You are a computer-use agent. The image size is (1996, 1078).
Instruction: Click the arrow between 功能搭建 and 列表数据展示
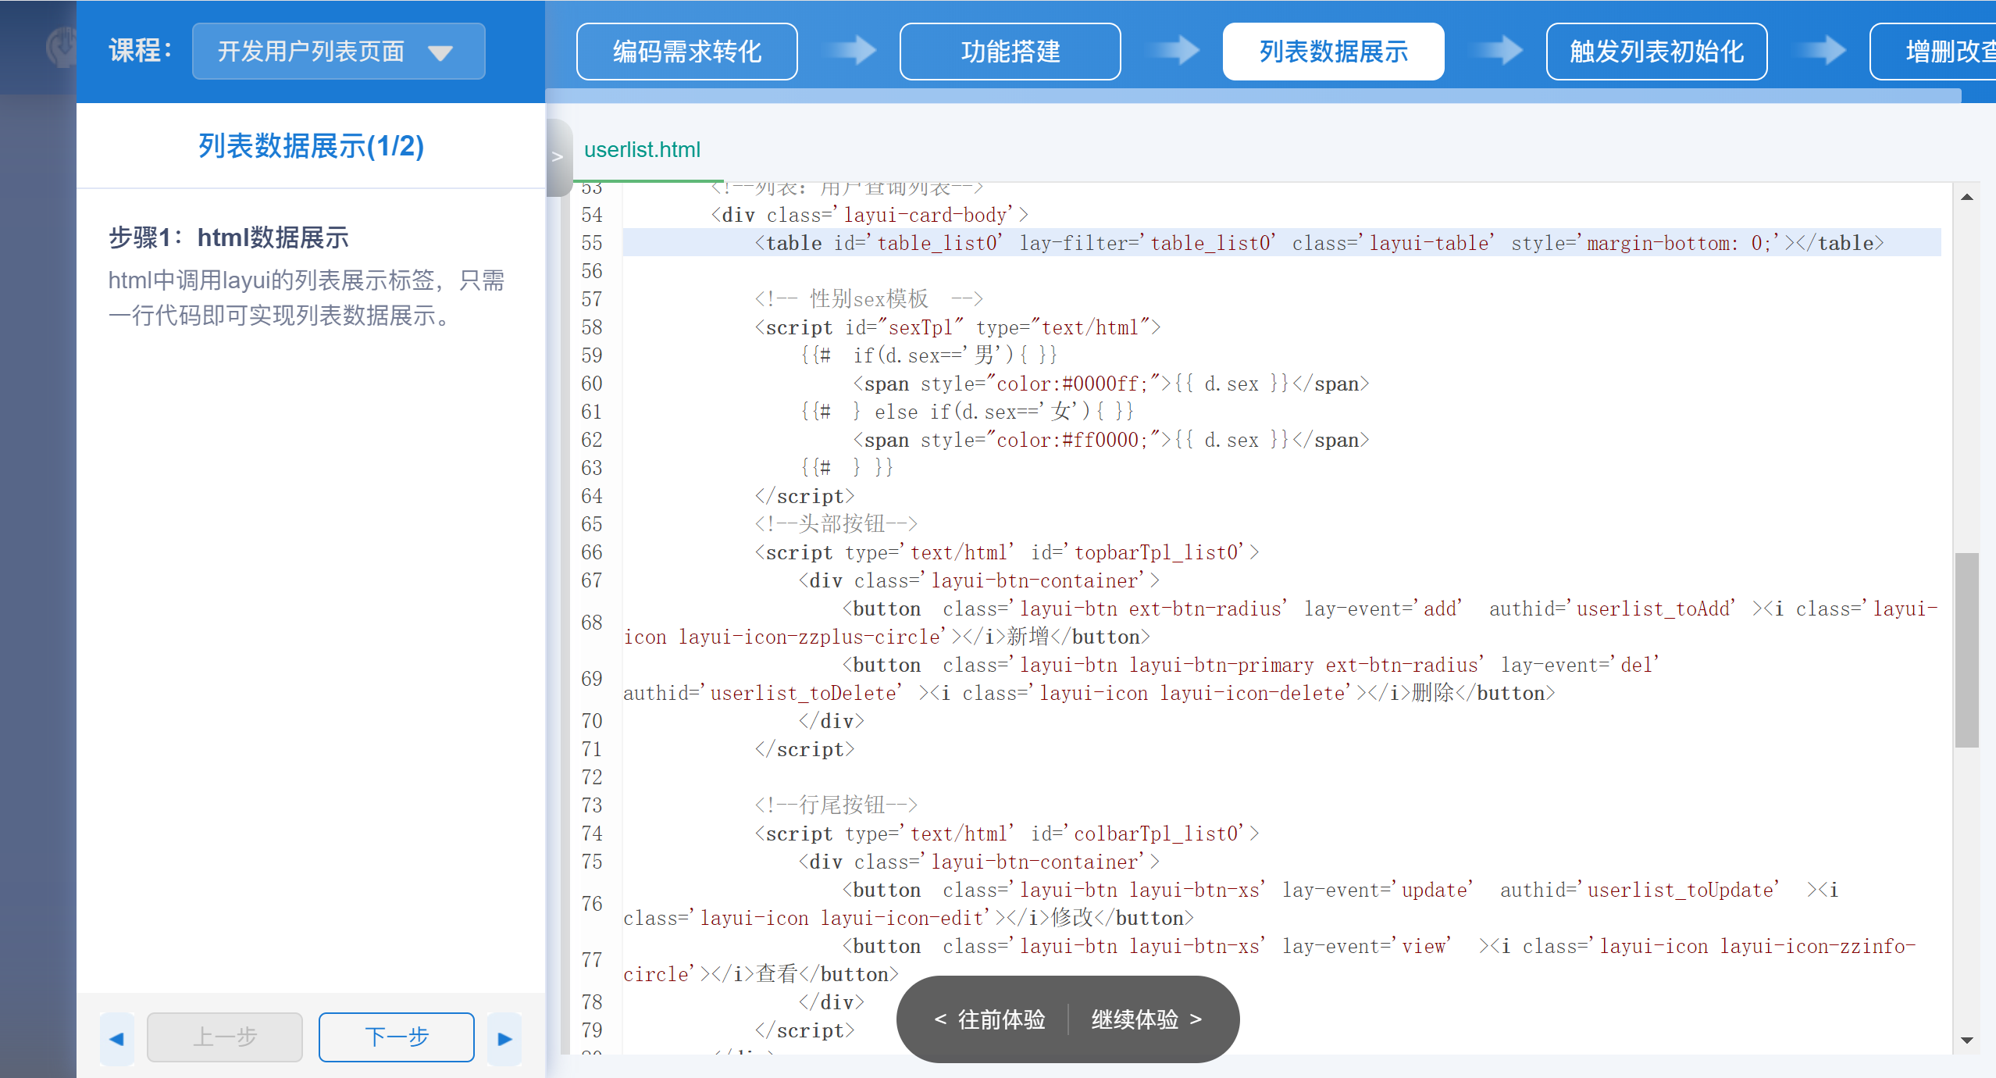(x=1174, y=50)
